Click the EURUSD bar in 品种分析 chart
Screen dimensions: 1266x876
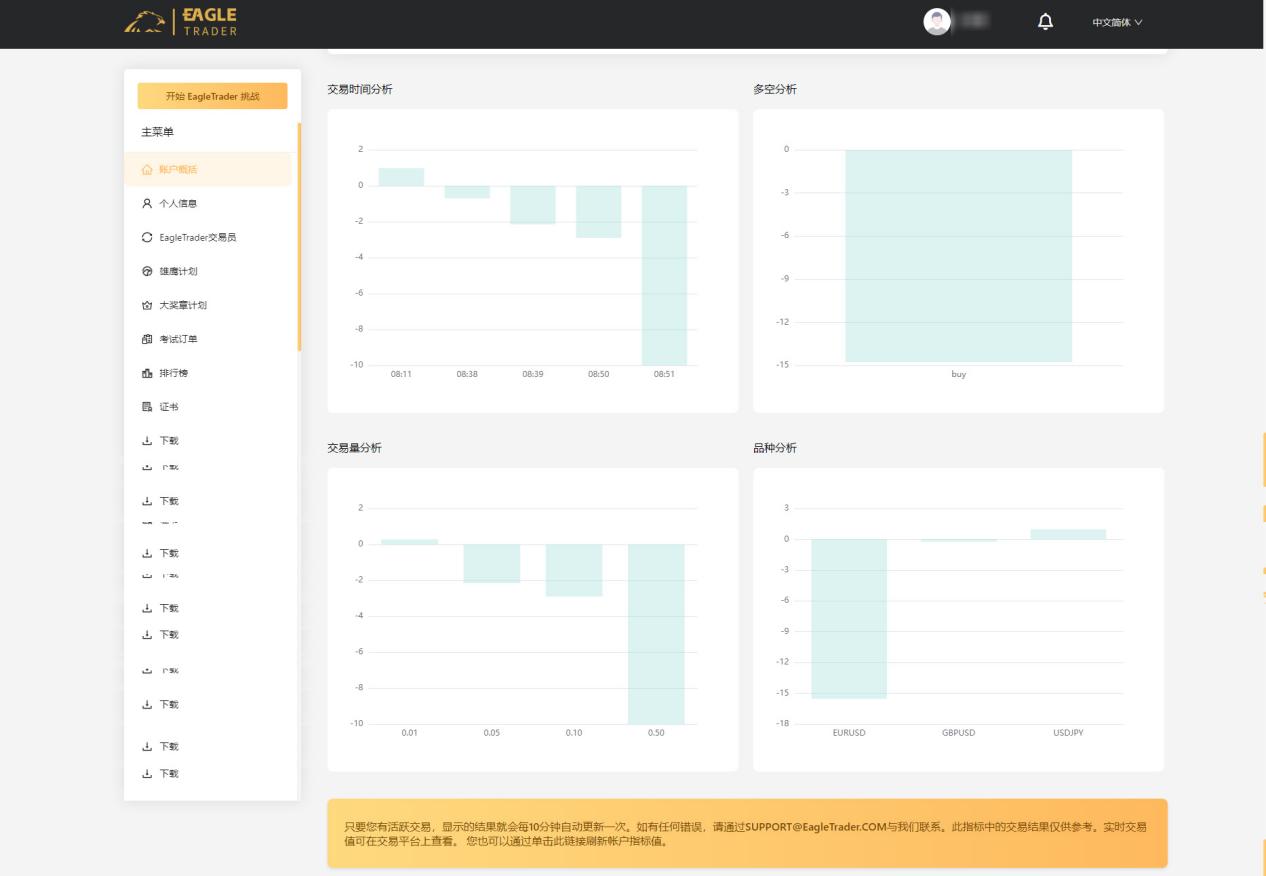tap(848, 618)
